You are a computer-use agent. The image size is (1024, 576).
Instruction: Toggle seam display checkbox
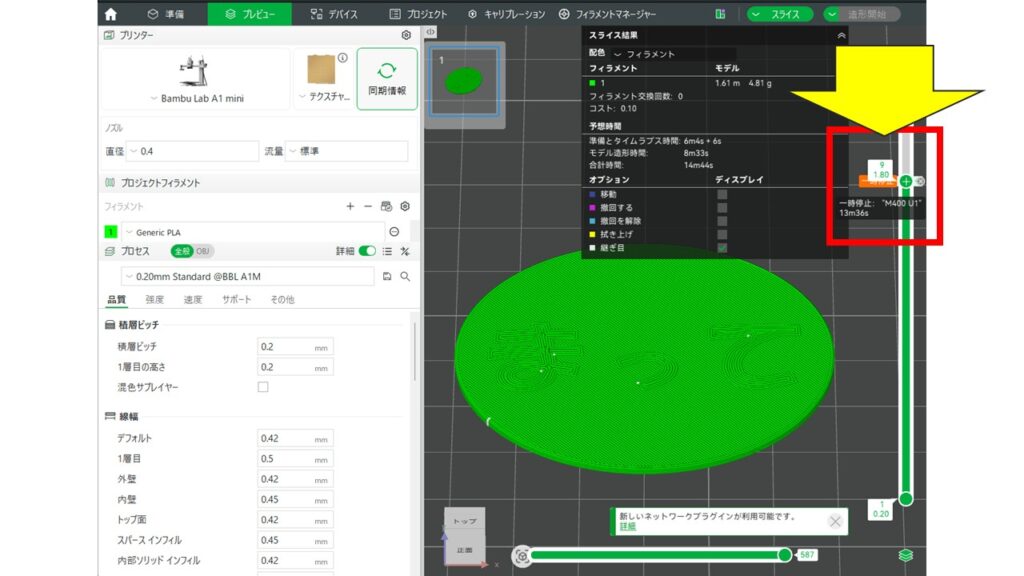(722, 248)
